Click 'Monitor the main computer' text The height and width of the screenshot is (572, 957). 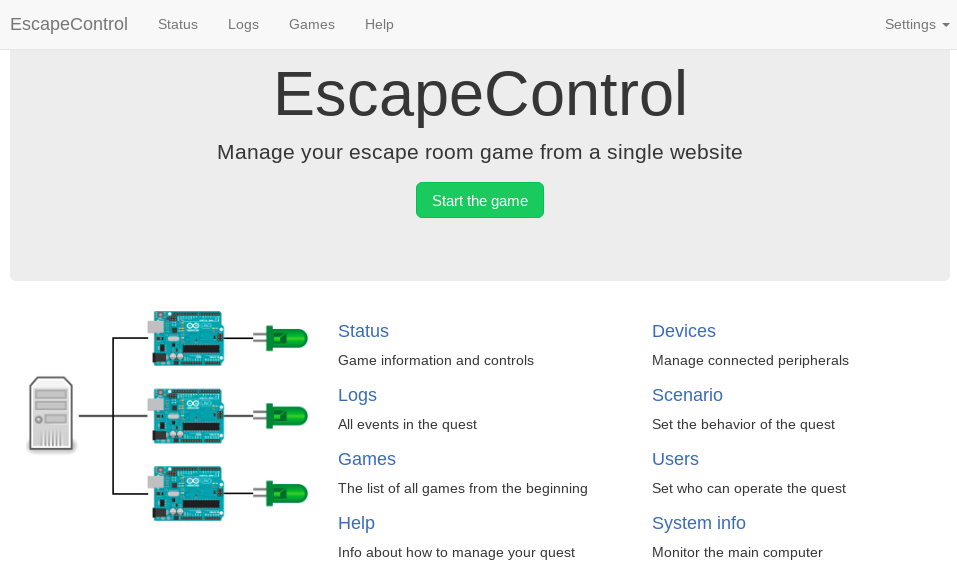click(x=737, y=552)
